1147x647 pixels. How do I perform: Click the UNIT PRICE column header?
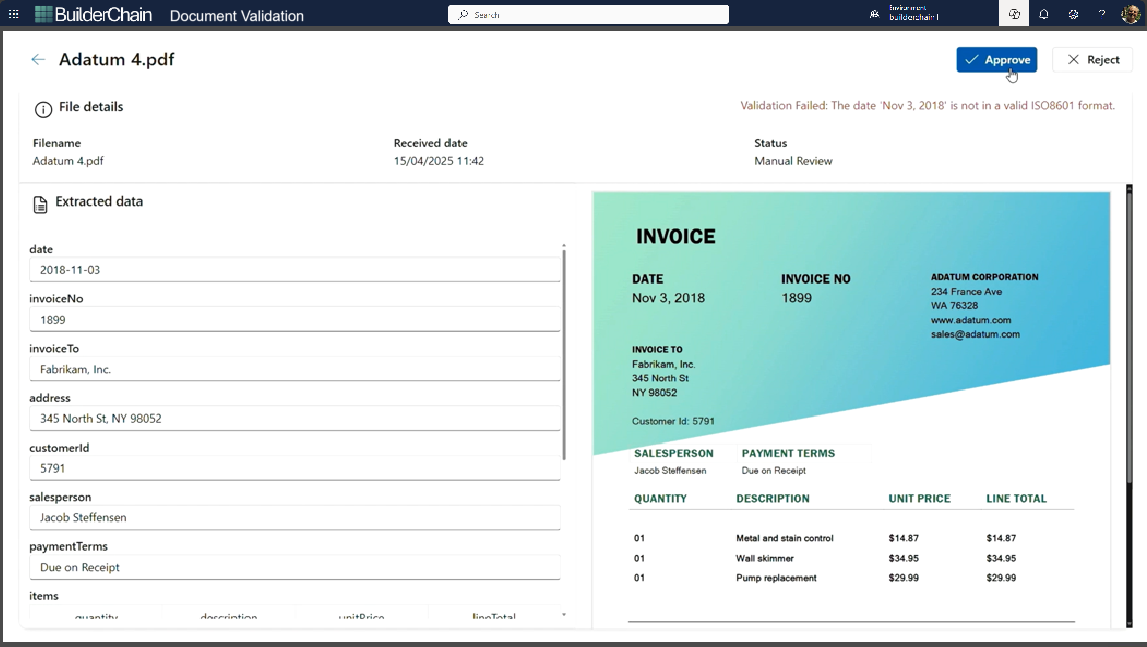coord(920,498)
